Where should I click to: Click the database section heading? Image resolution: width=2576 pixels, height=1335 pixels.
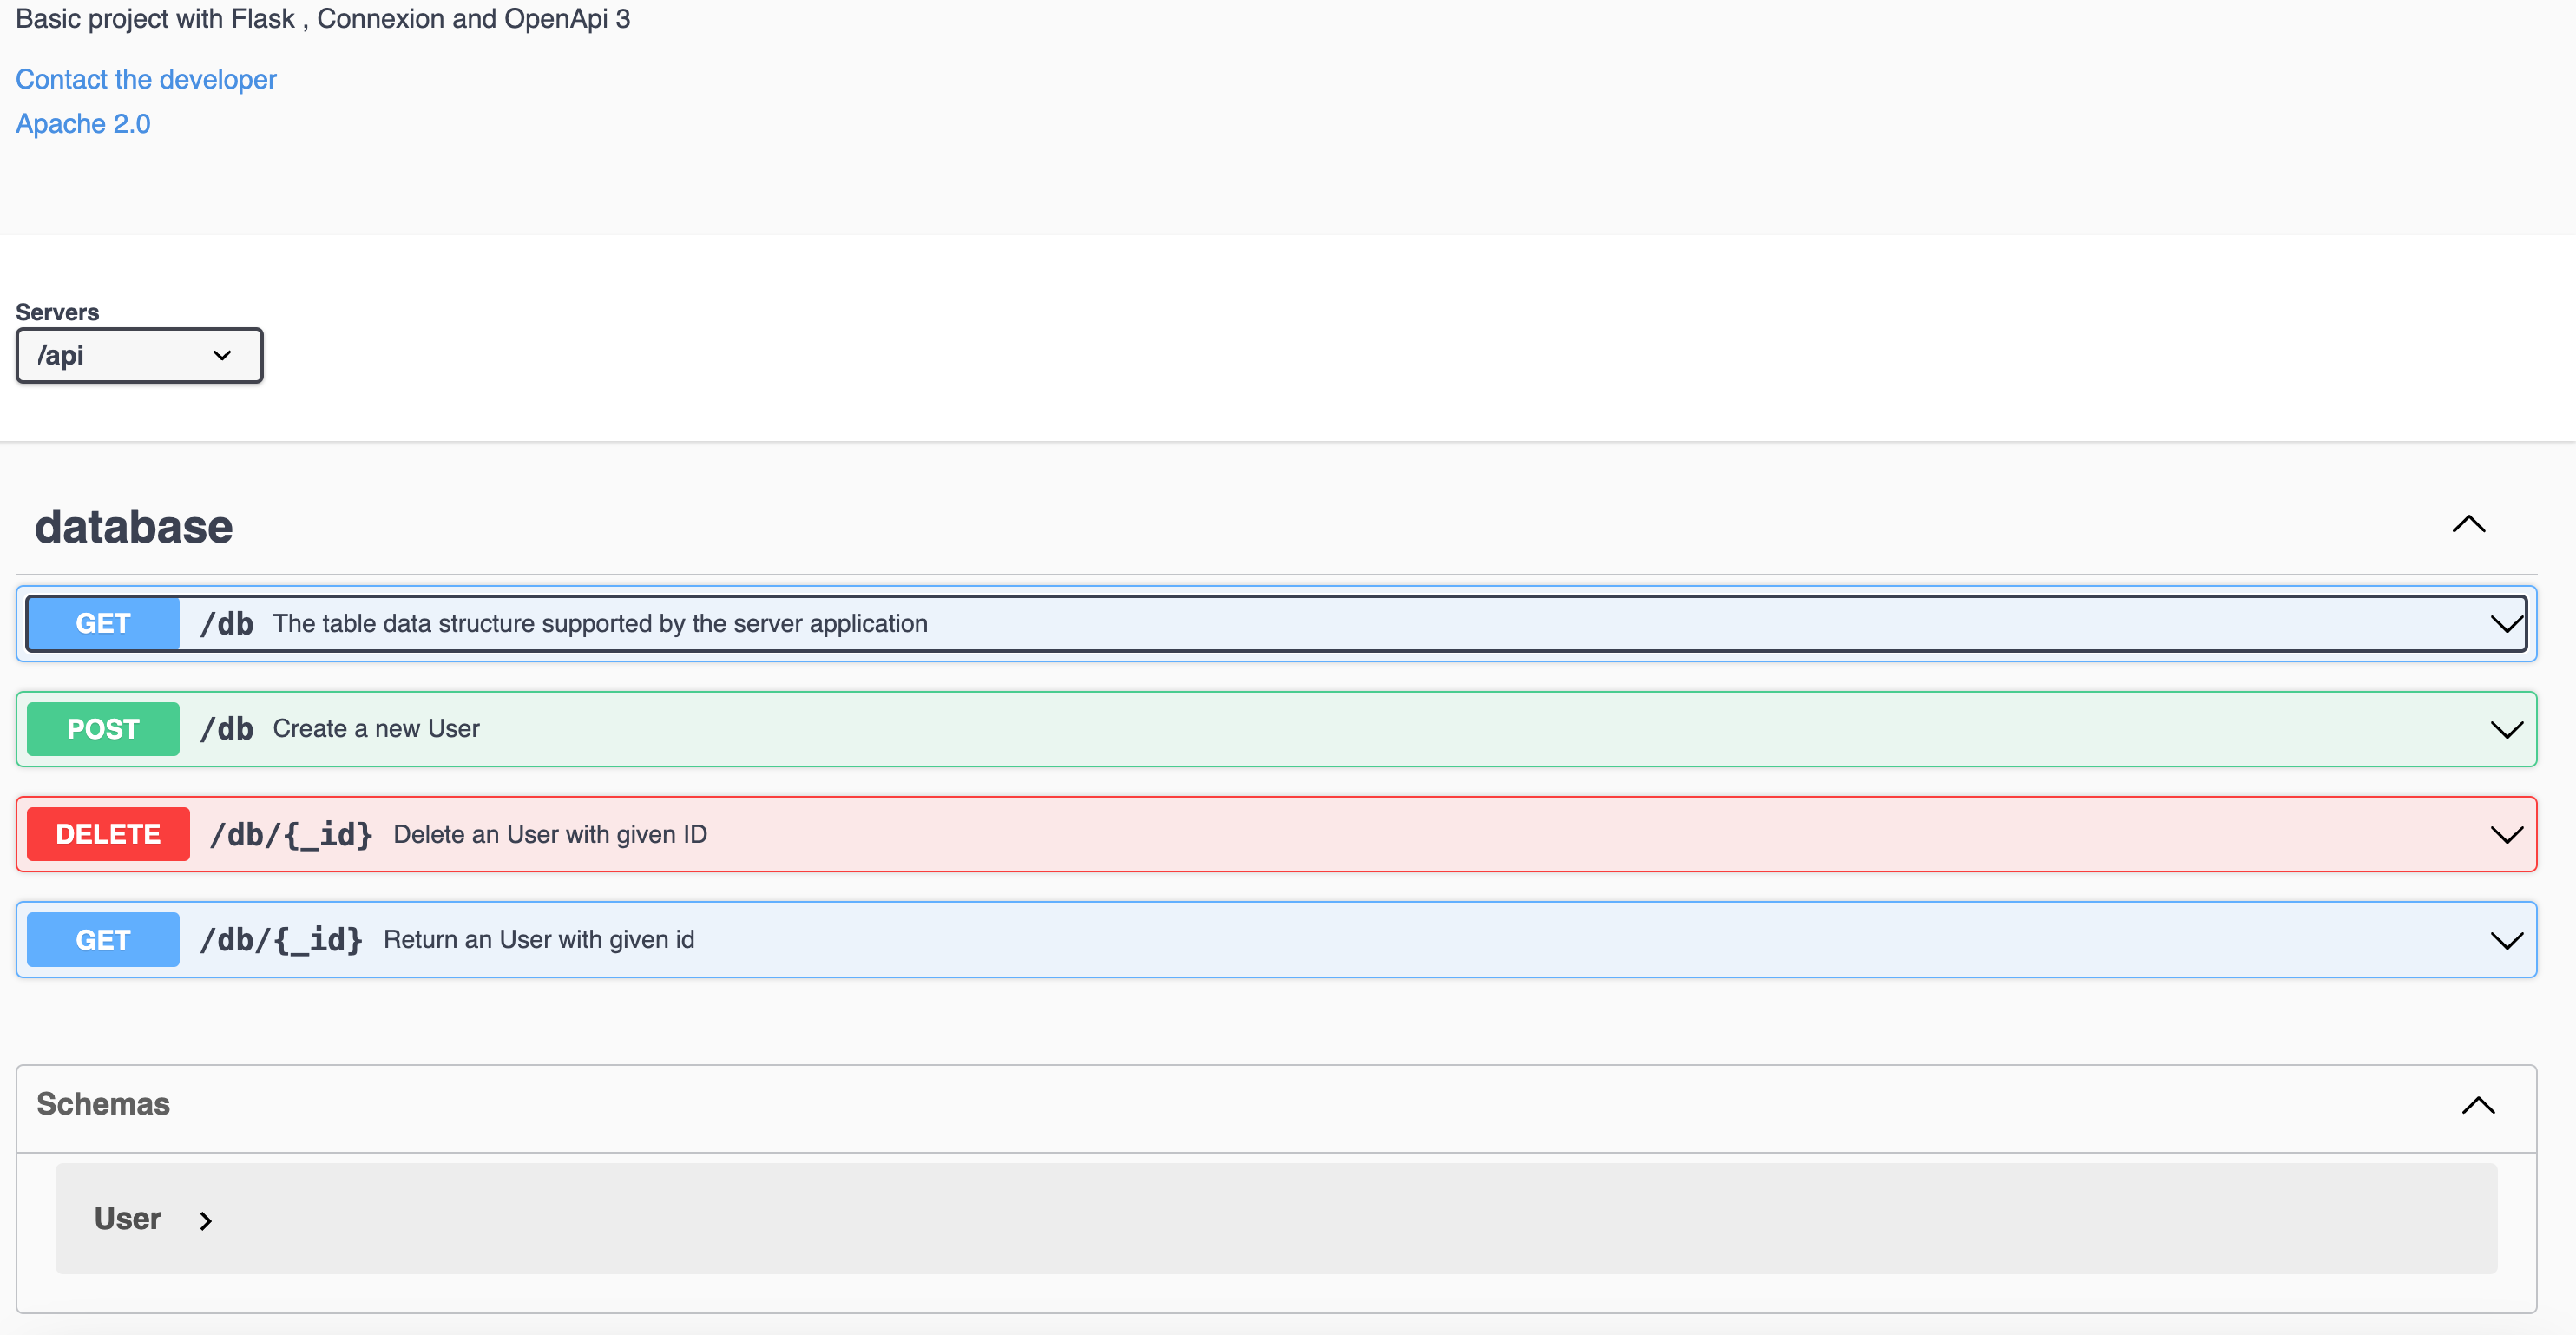point(134,527)
